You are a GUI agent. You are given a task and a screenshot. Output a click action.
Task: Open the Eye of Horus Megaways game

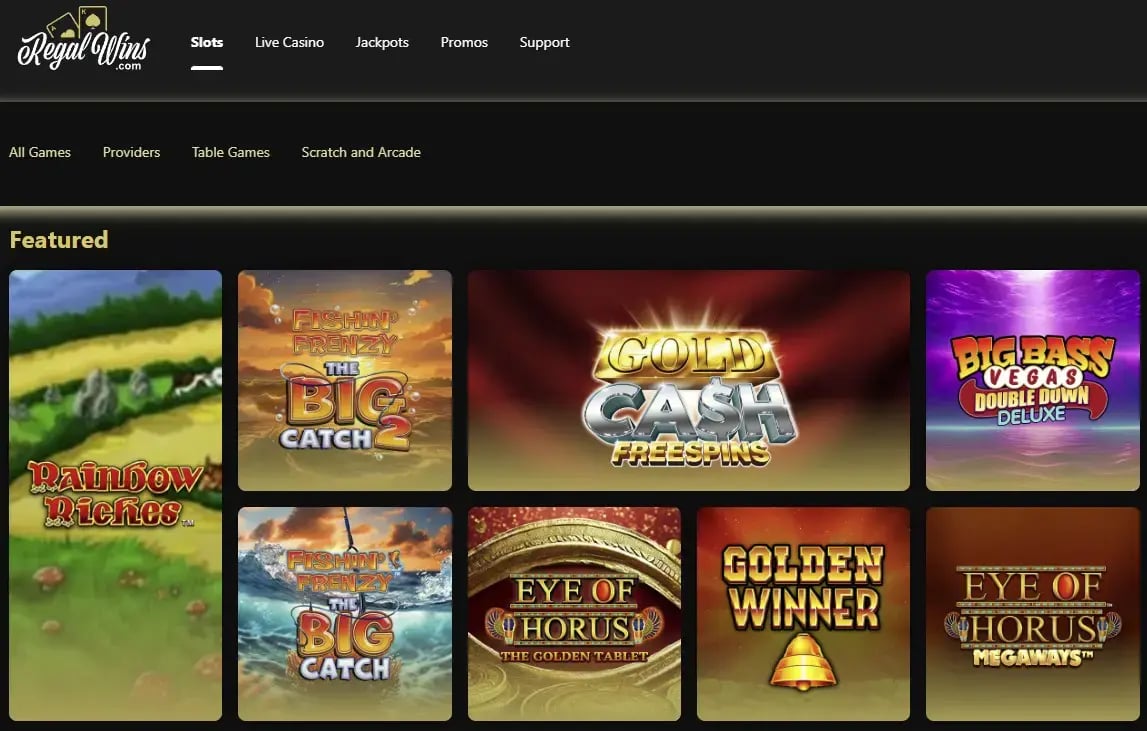click(1032, 614)
